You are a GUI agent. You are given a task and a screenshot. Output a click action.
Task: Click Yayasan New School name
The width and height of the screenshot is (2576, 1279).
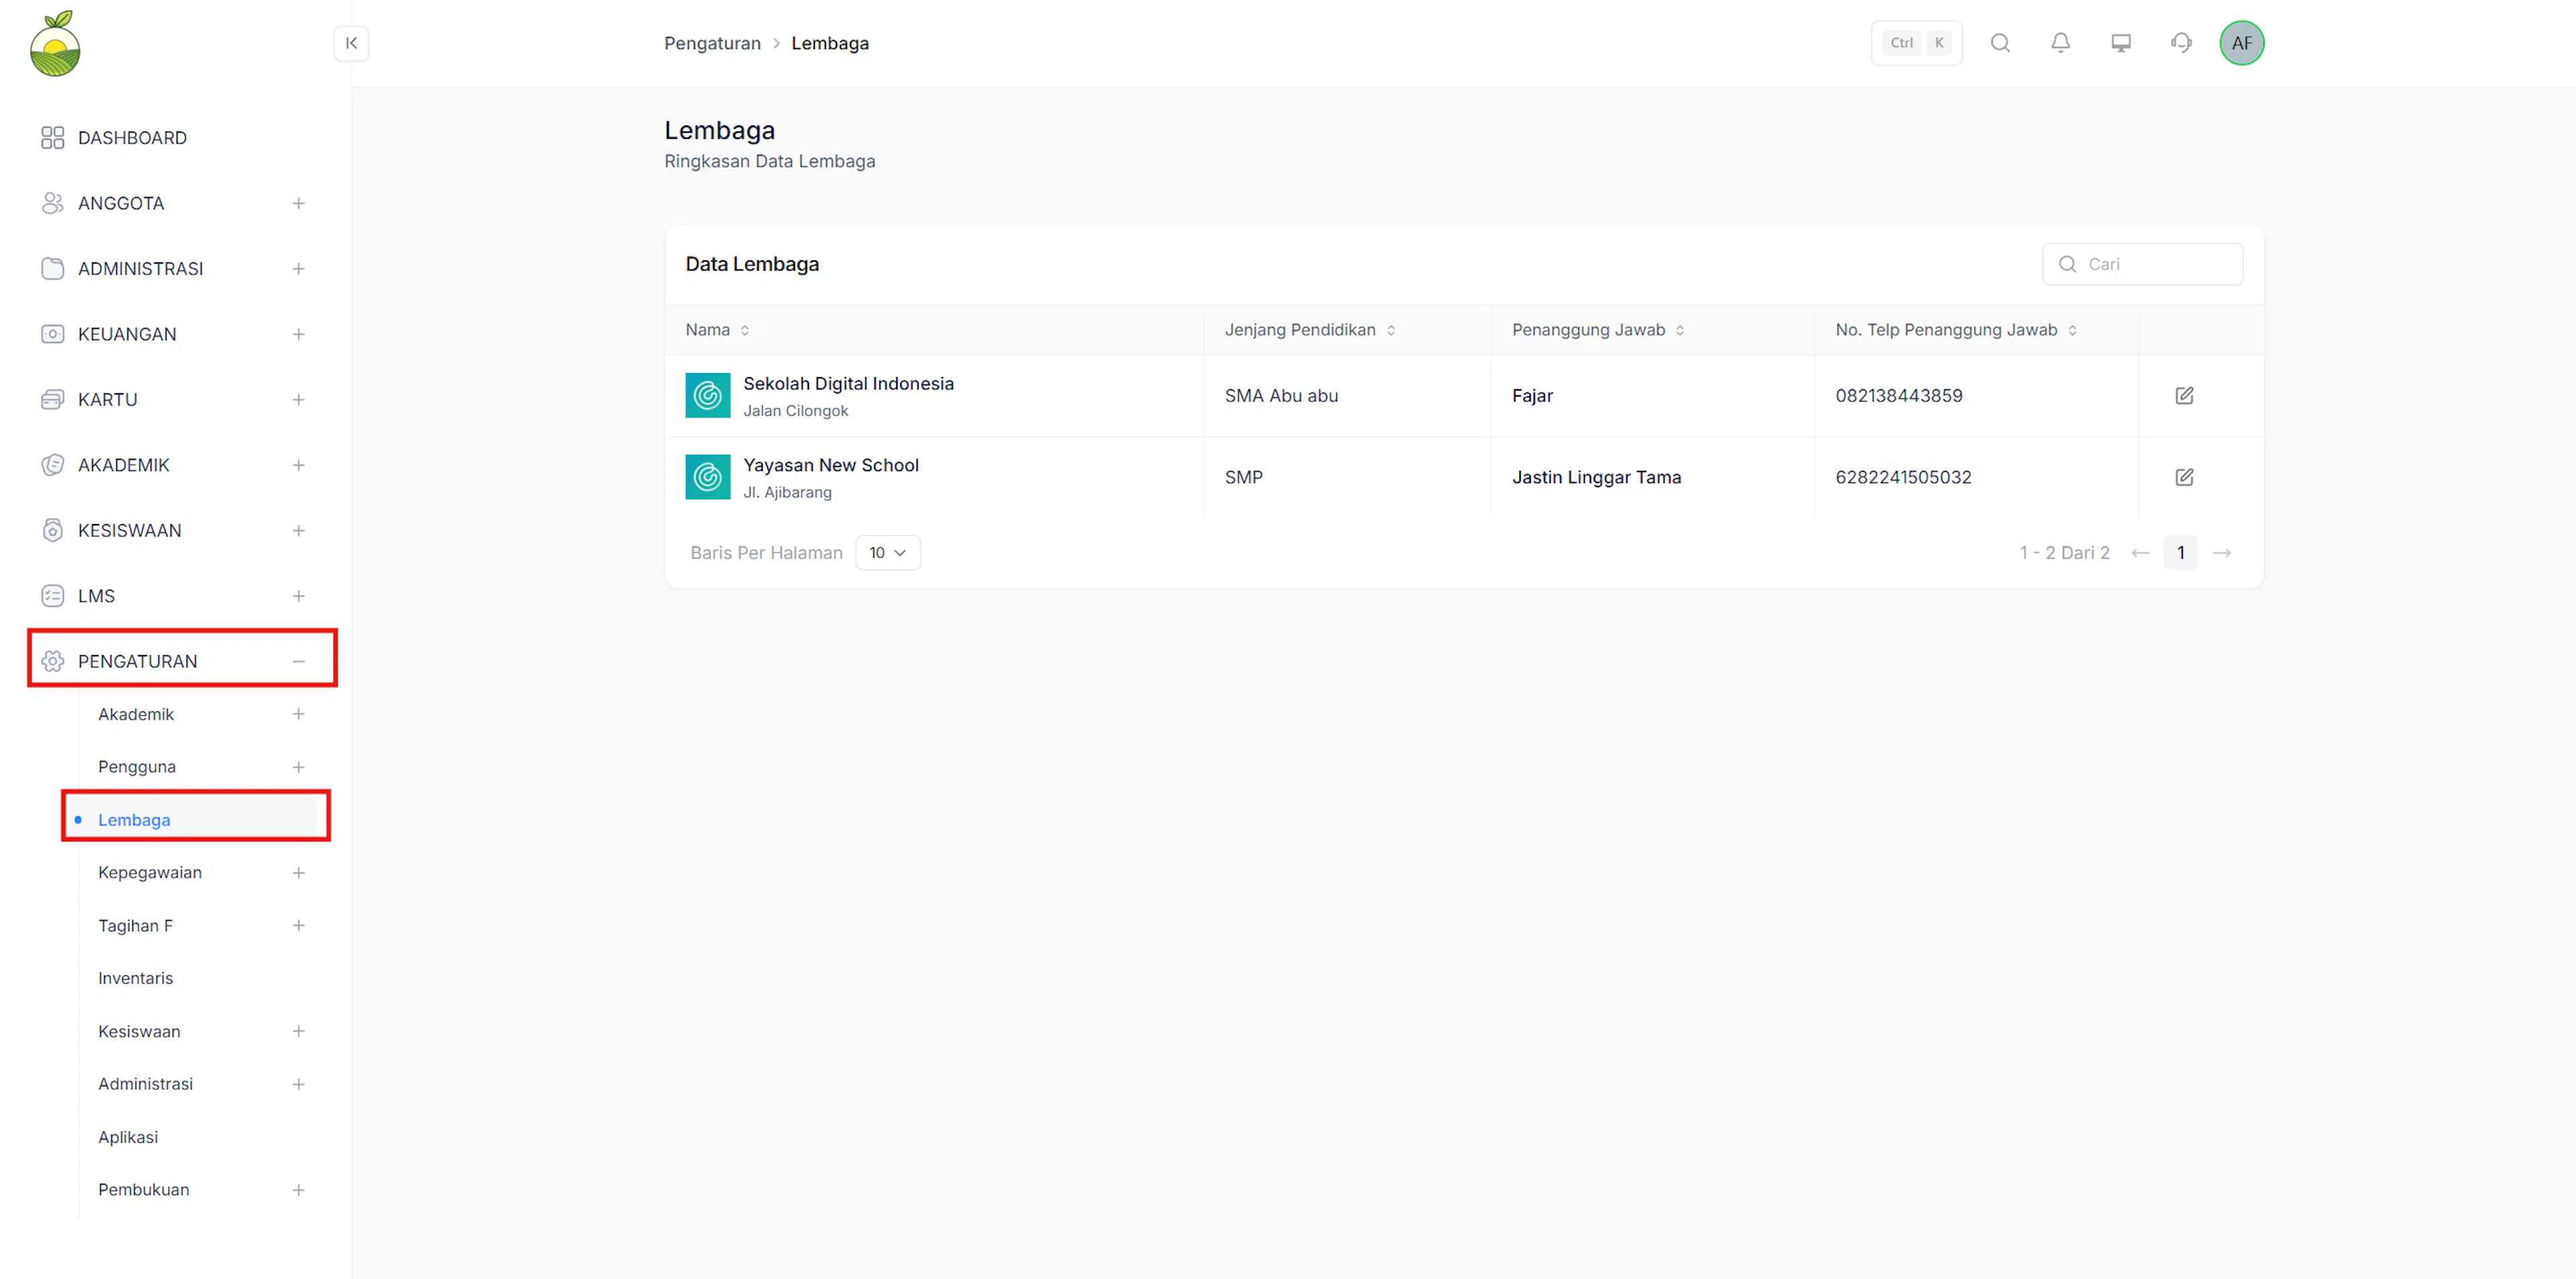pos(830,465)
